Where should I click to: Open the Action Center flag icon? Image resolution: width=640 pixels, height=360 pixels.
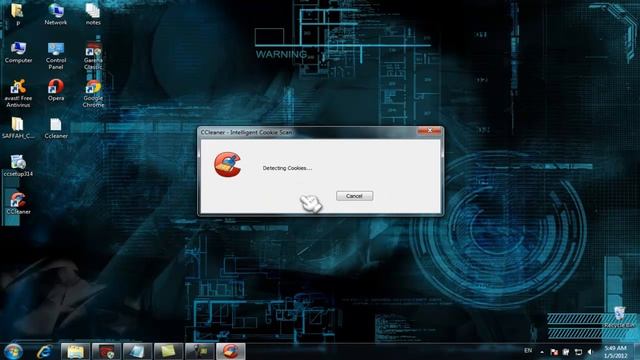554,352
